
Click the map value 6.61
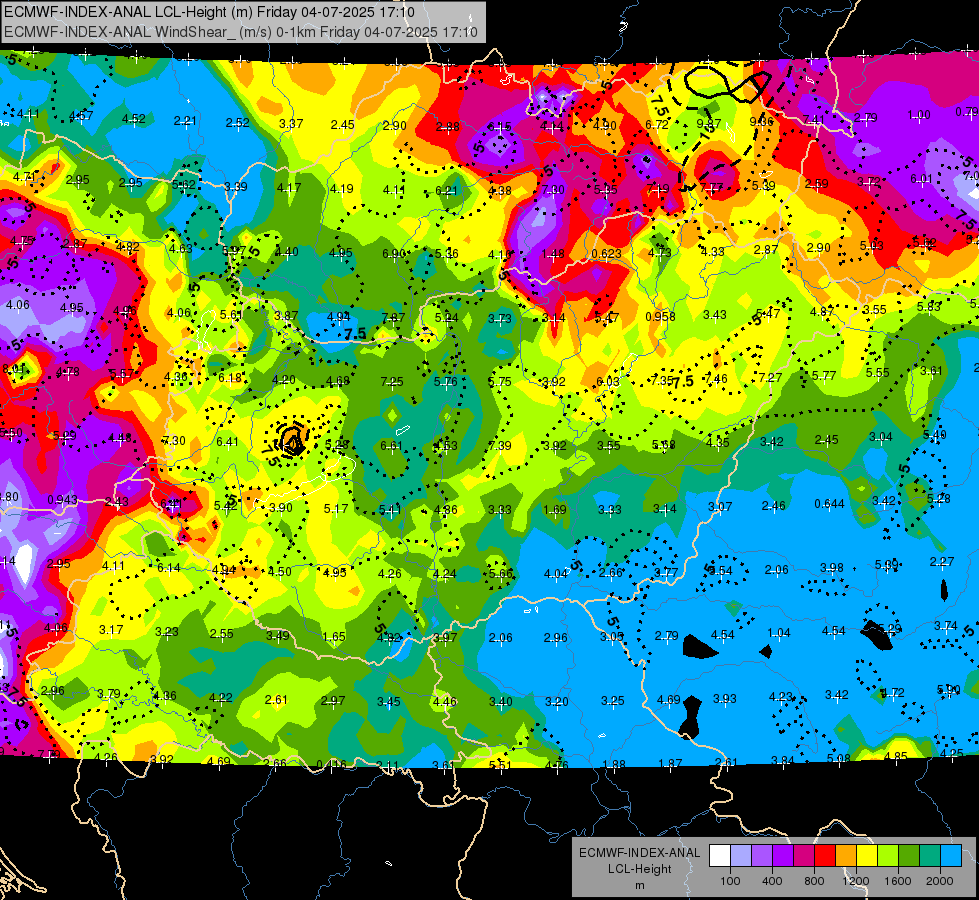pos(391,445)
